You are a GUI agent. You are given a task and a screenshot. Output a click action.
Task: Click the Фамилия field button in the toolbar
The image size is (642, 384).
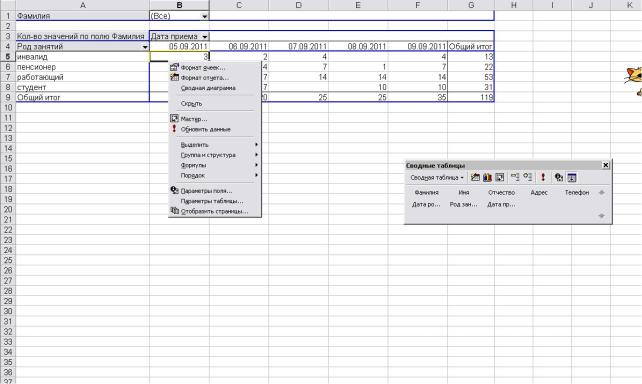[426, 192]
